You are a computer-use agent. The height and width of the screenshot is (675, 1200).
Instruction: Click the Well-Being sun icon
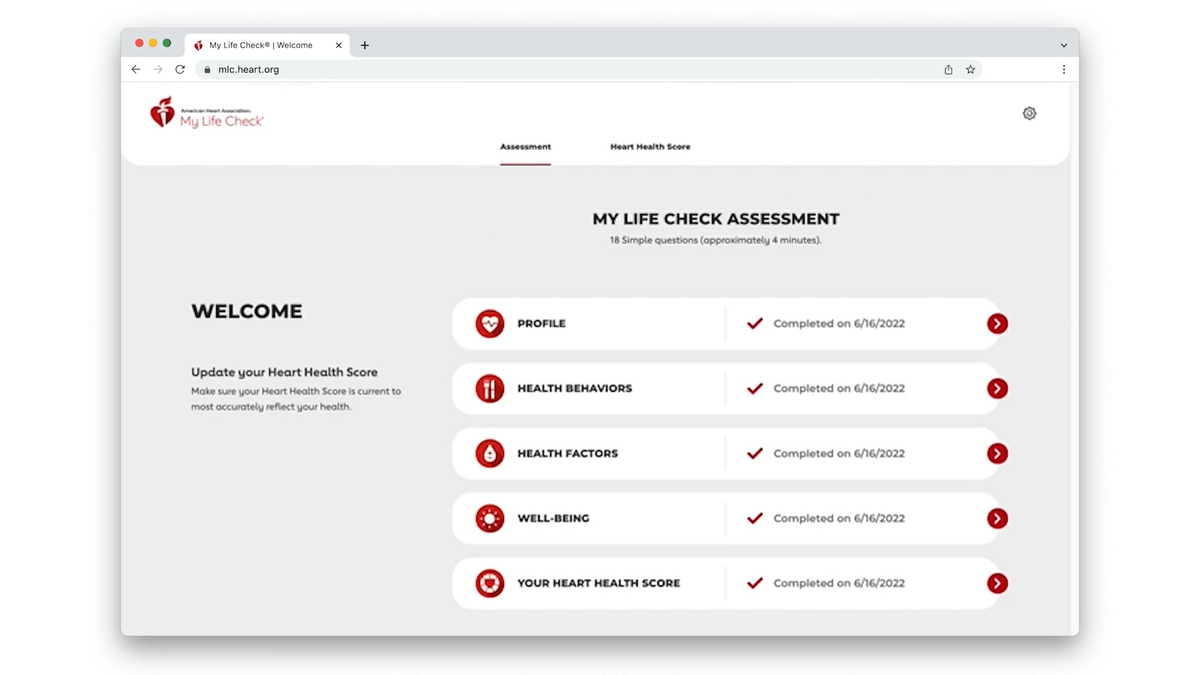pos(490,519)
